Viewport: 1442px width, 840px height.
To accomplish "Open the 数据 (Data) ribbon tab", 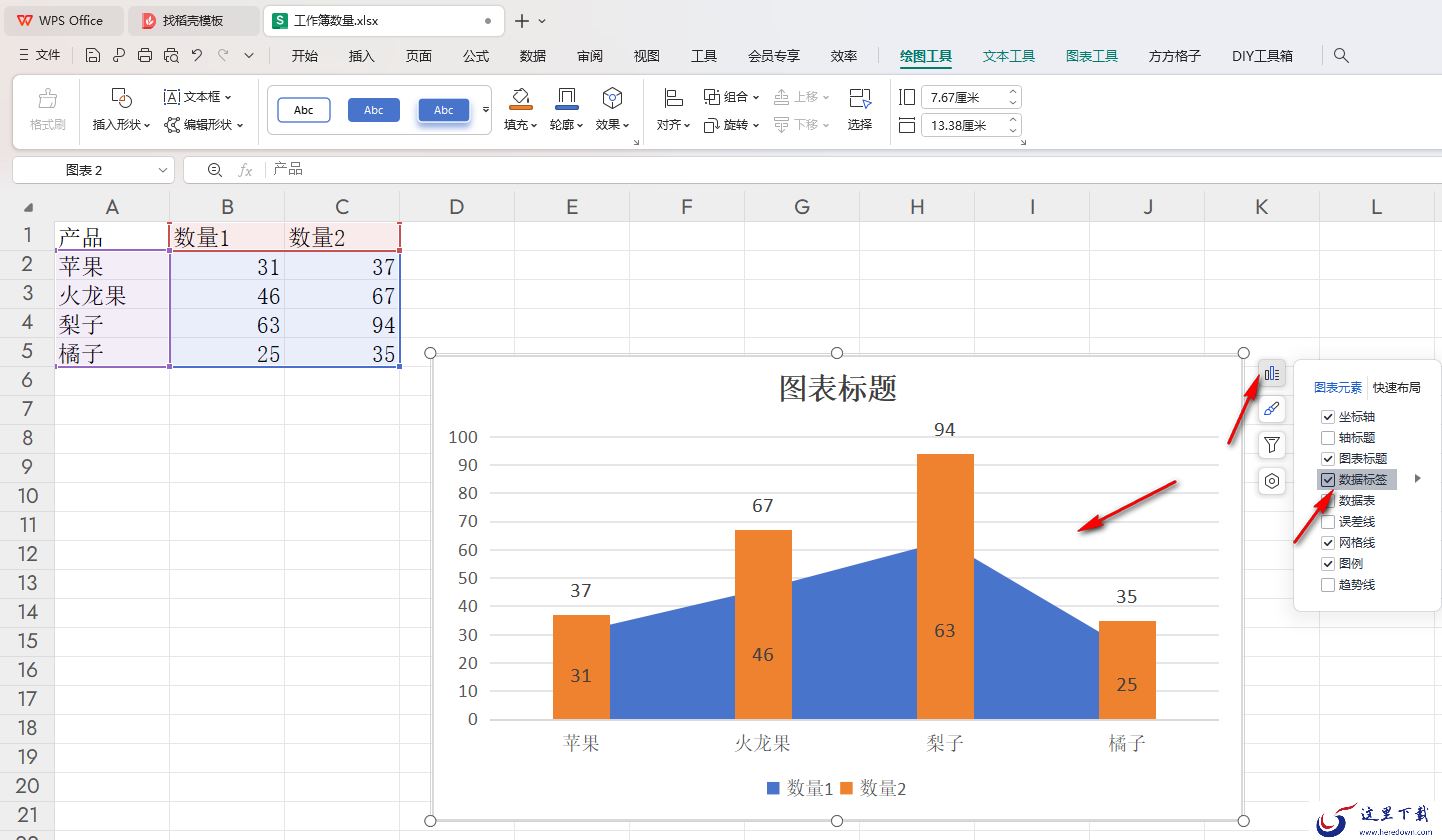I will click(533, 56).
